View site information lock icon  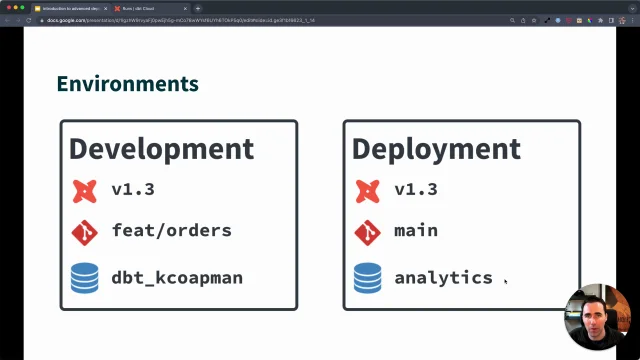(42, 20)
